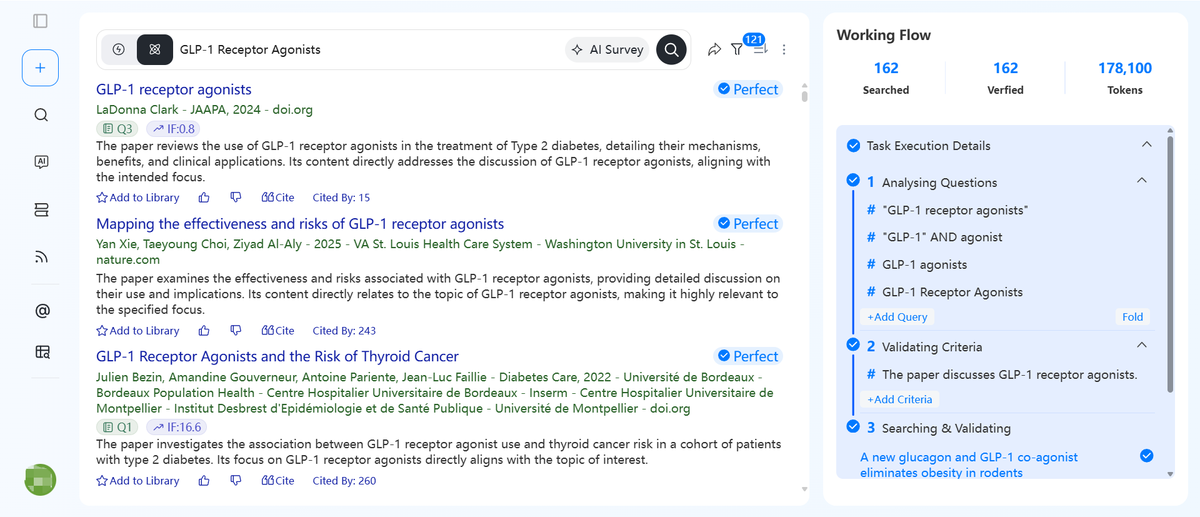This screenshot has width=1200, height=517.
Task: Open the AI chat sidebar icon
Action: tap(41, 162)
